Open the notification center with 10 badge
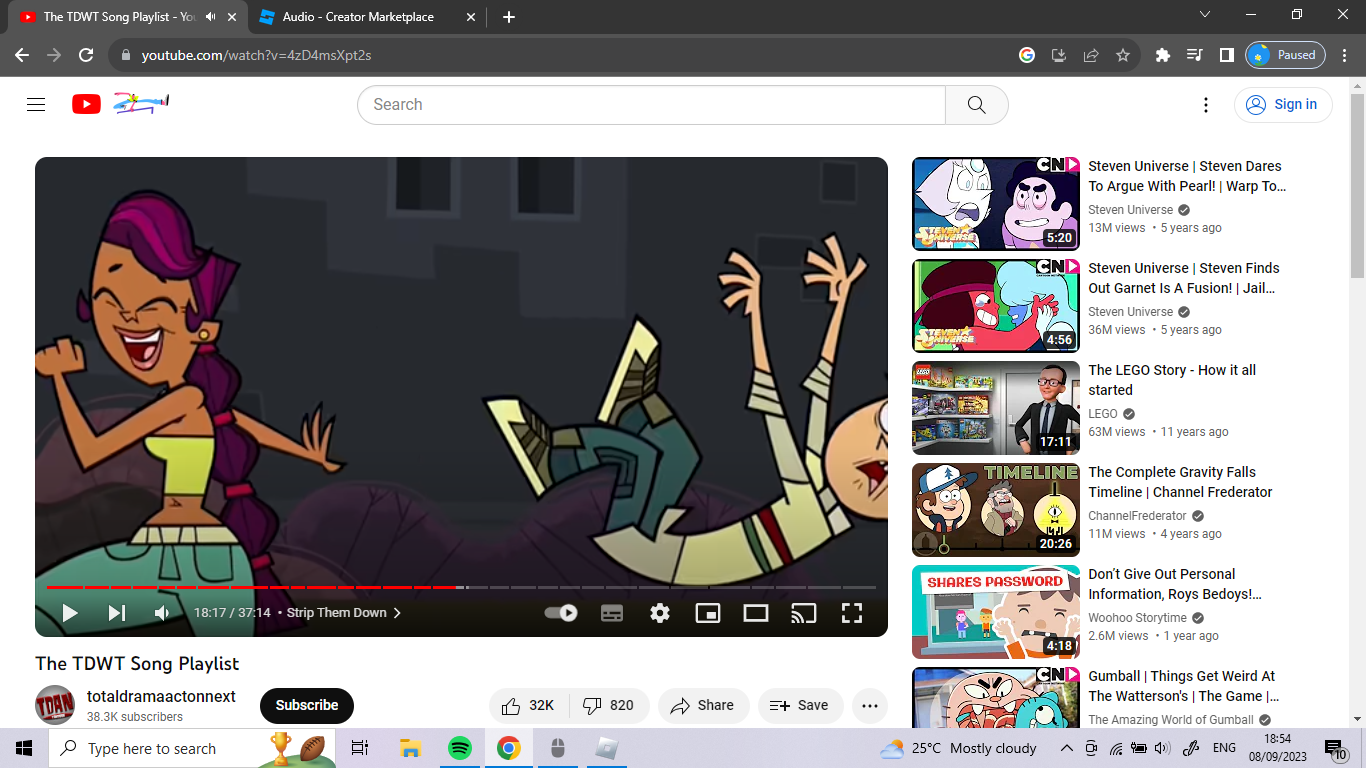Screen dimensions: 1366x768 1336,749
